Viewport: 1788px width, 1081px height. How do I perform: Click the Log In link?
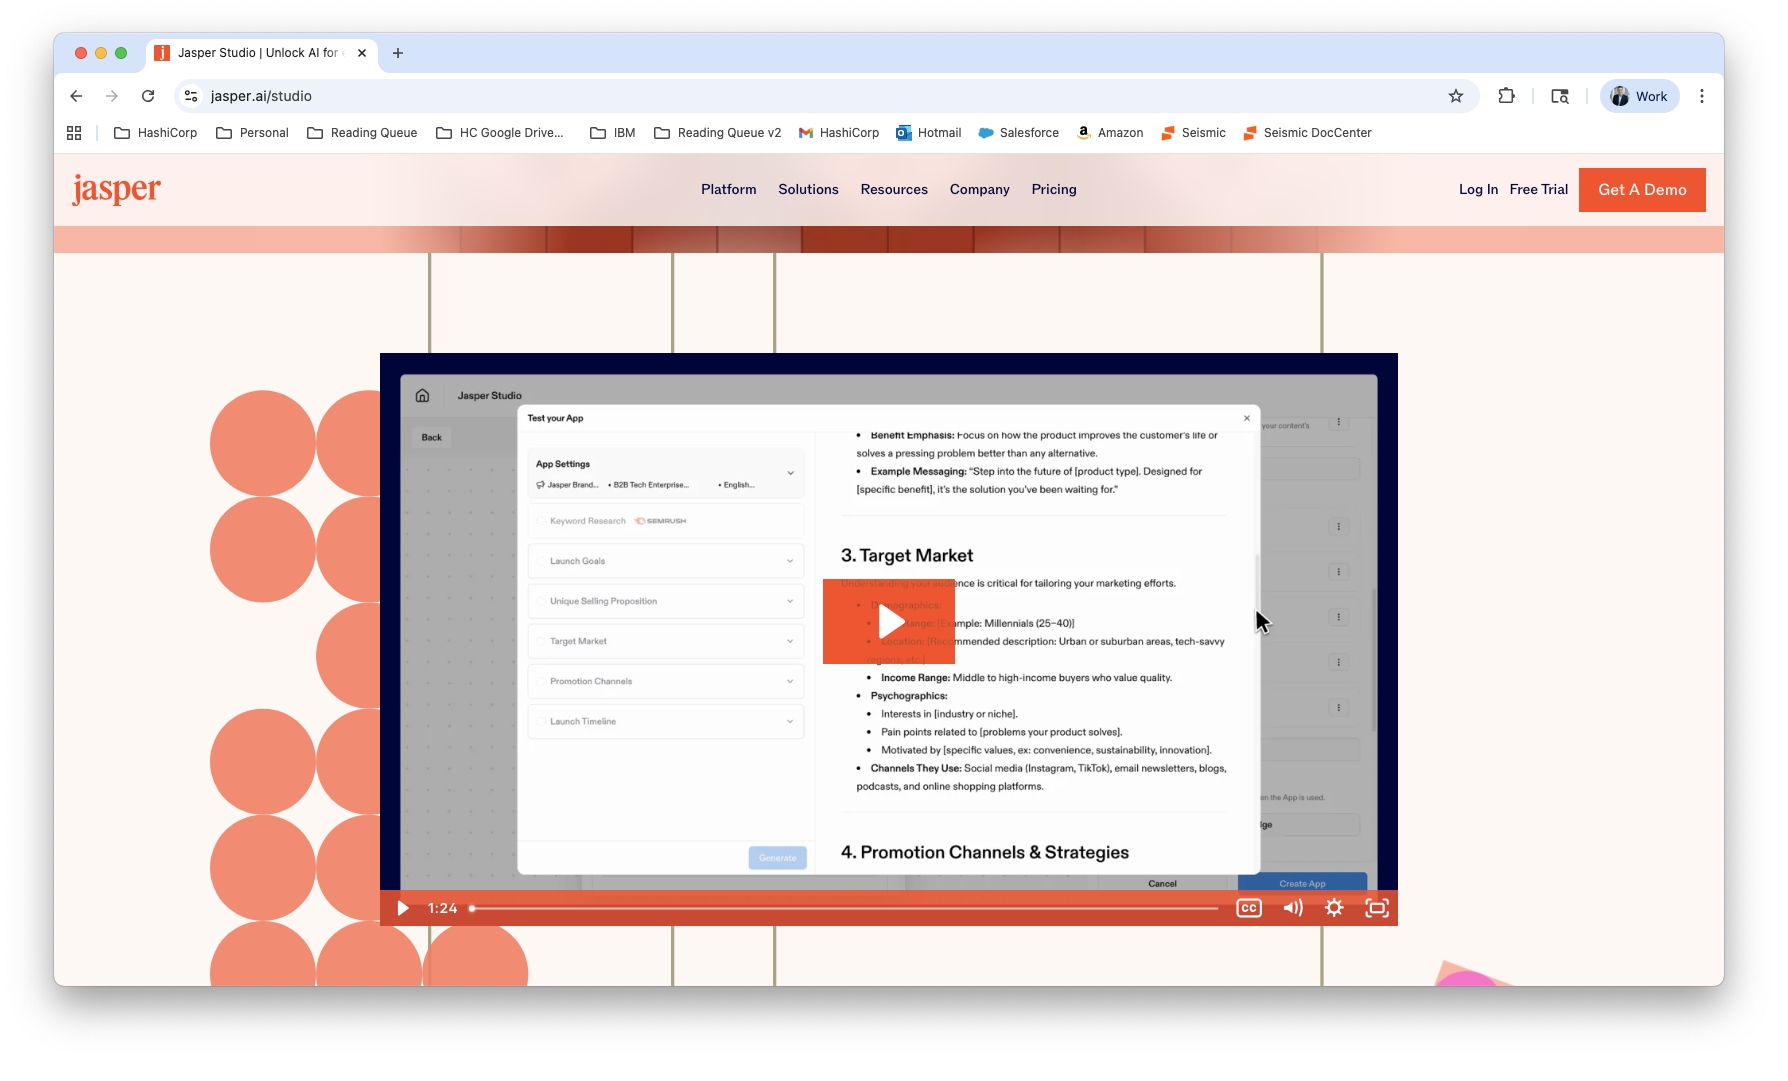point(1478,189)
